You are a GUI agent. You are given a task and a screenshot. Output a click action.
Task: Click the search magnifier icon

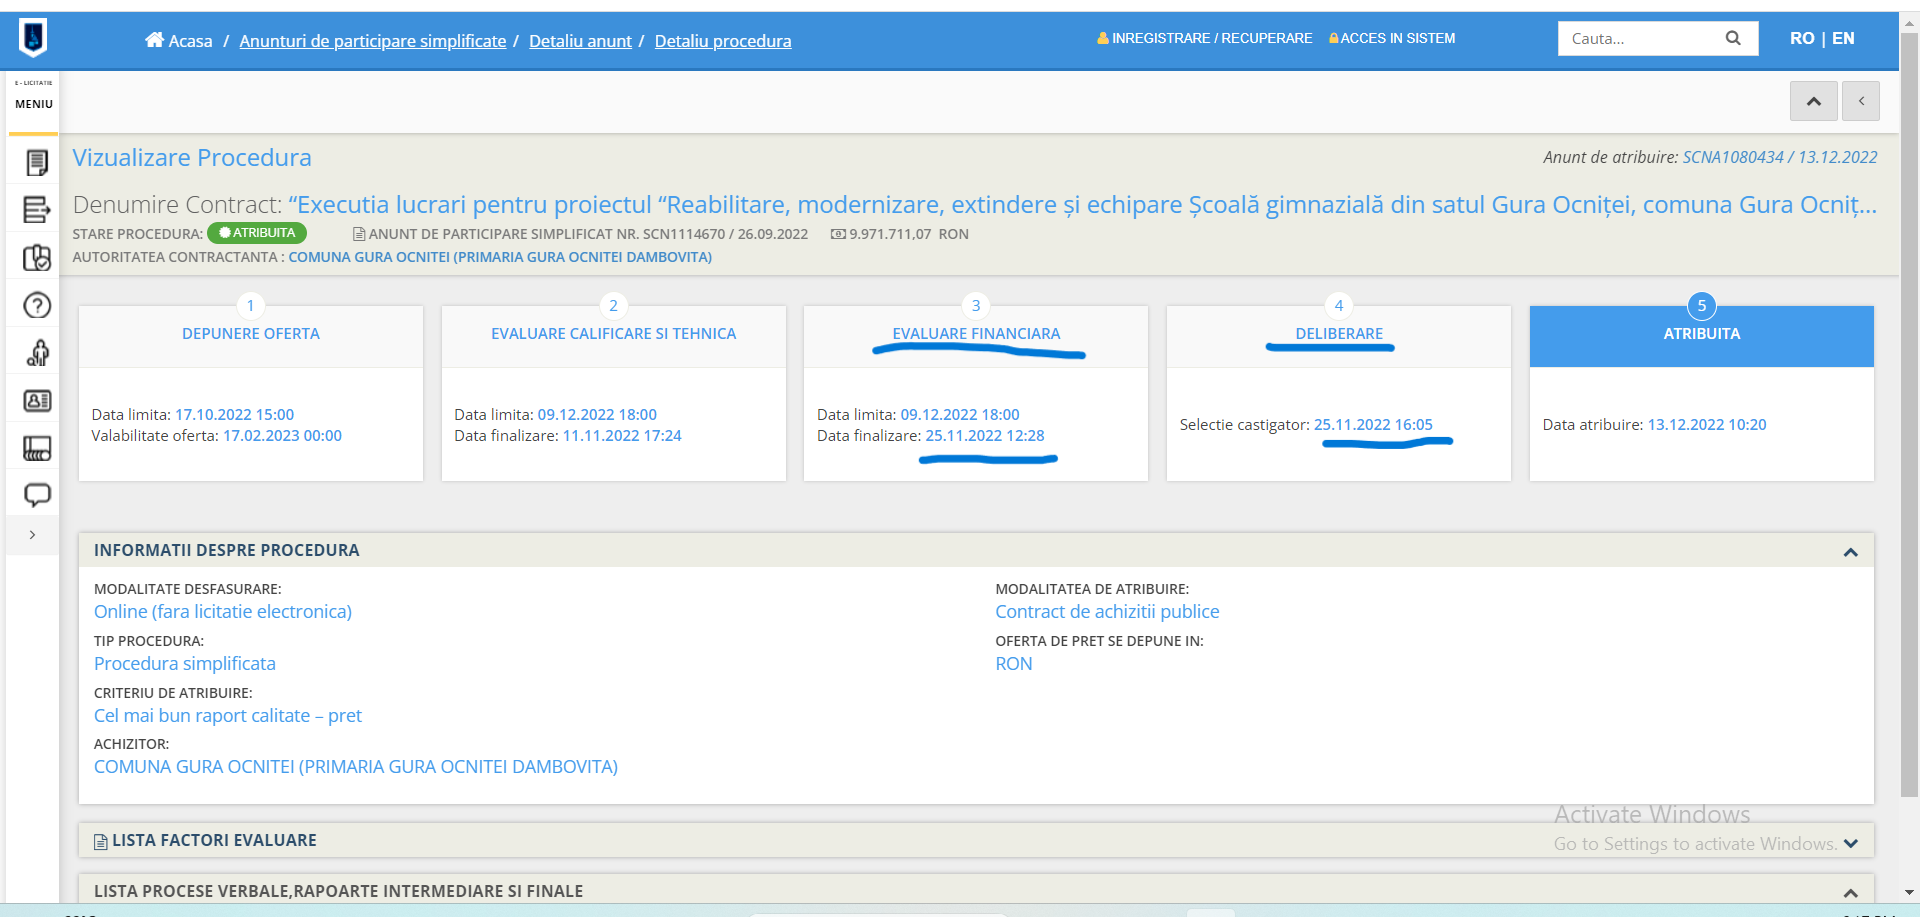(x=1733, y=38)
